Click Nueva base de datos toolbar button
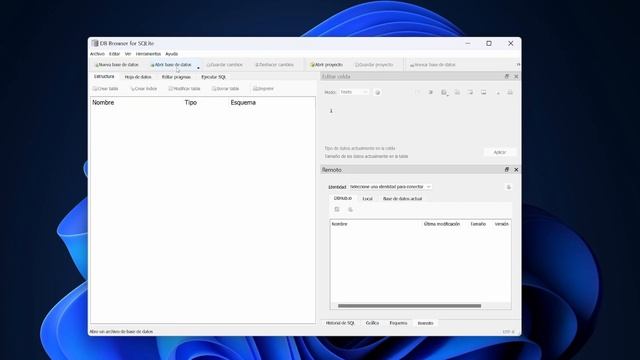Viewport: 640px width, 360px height. point(116,65)
